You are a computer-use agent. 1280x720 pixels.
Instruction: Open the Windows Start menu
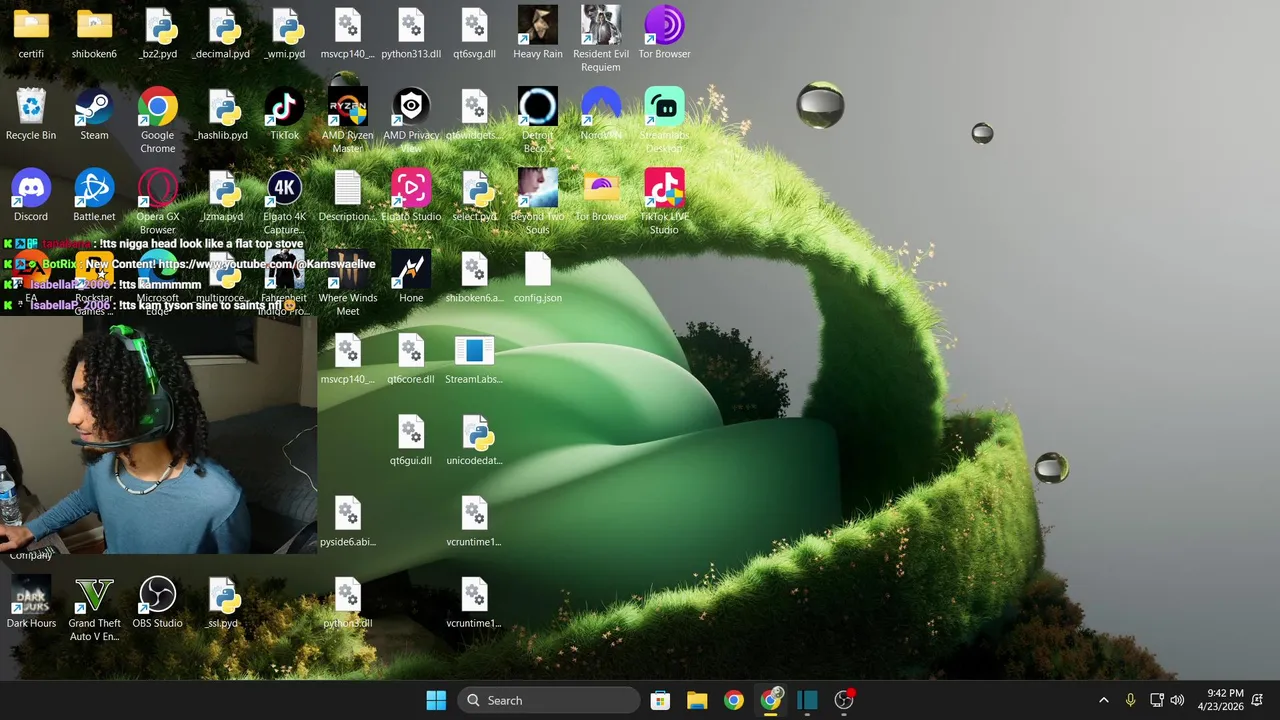[436, 700]
